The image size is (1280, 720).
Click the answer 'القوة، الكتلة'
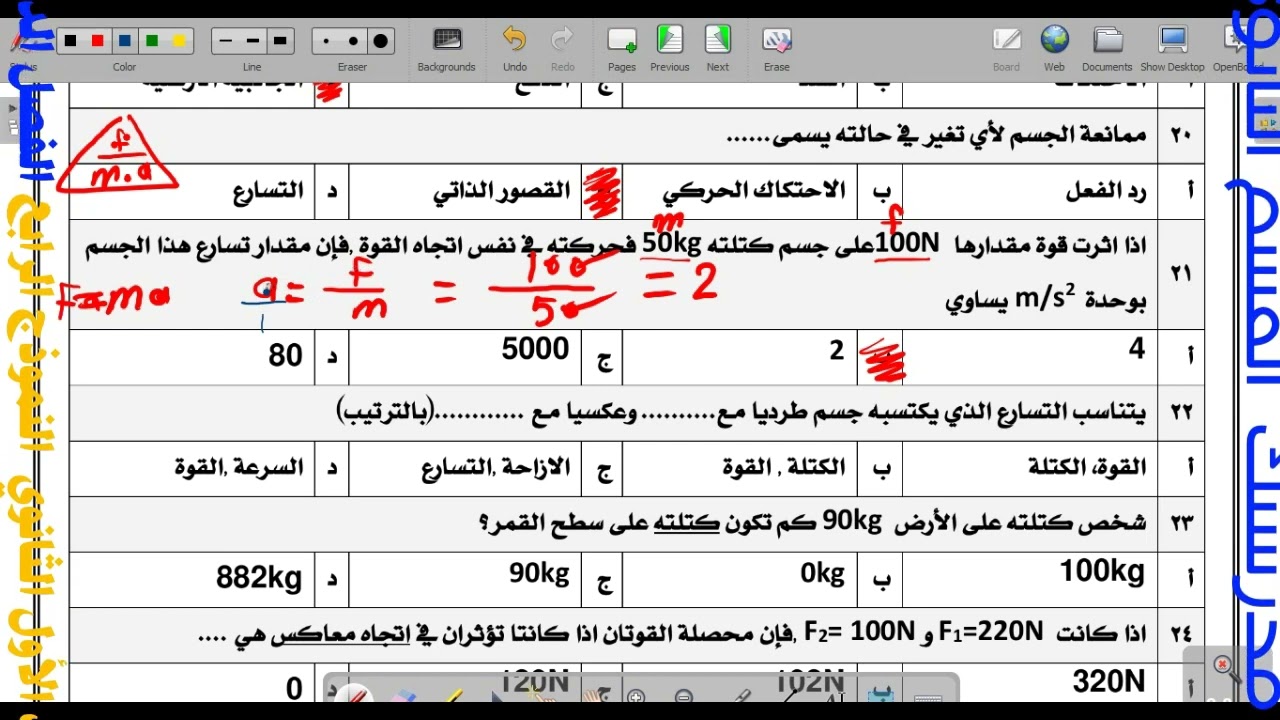pyautogui.click(x=1087, y=467)
